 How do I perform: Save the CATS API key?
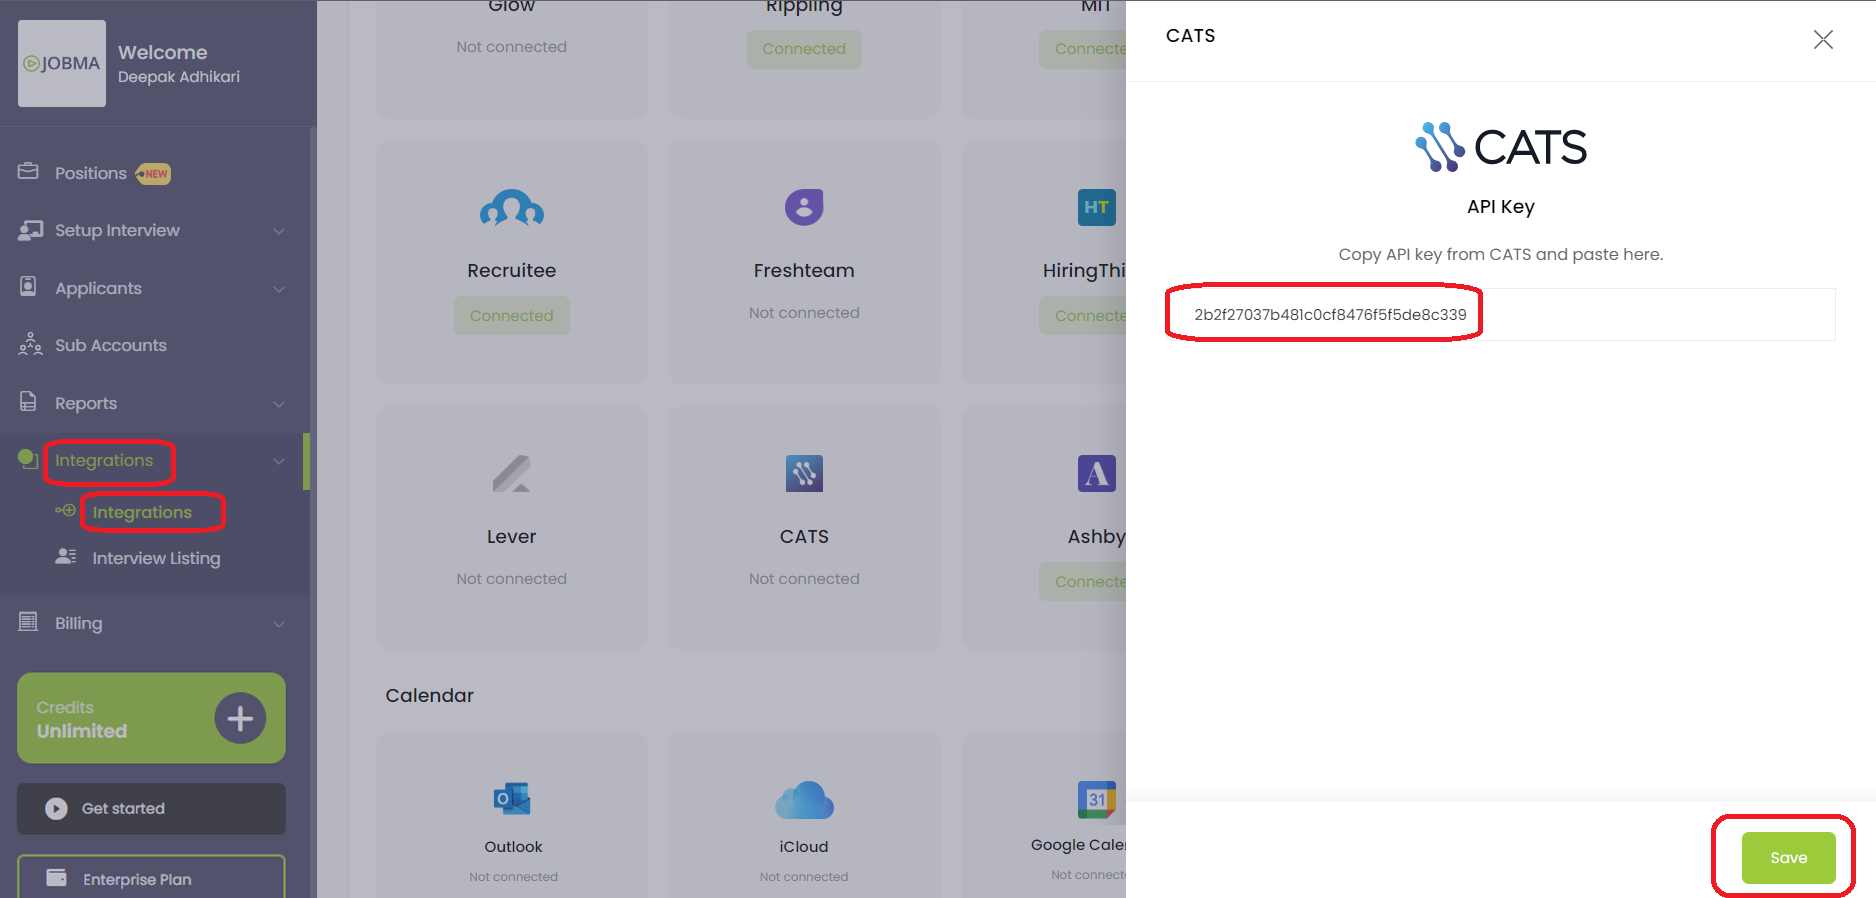[x=1788, y=858]
